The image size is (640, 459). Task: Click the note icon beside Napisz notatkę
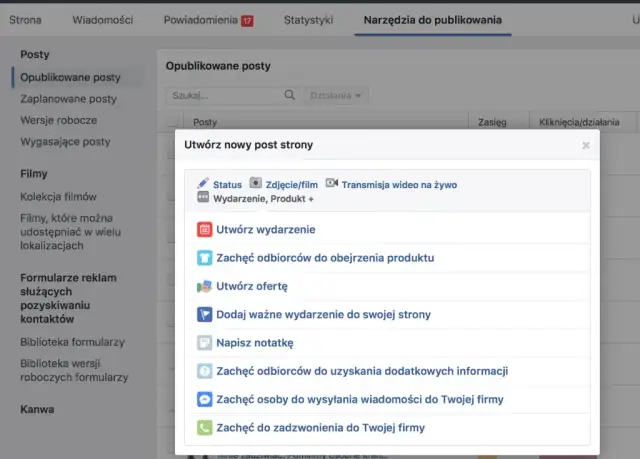point(204,343)
